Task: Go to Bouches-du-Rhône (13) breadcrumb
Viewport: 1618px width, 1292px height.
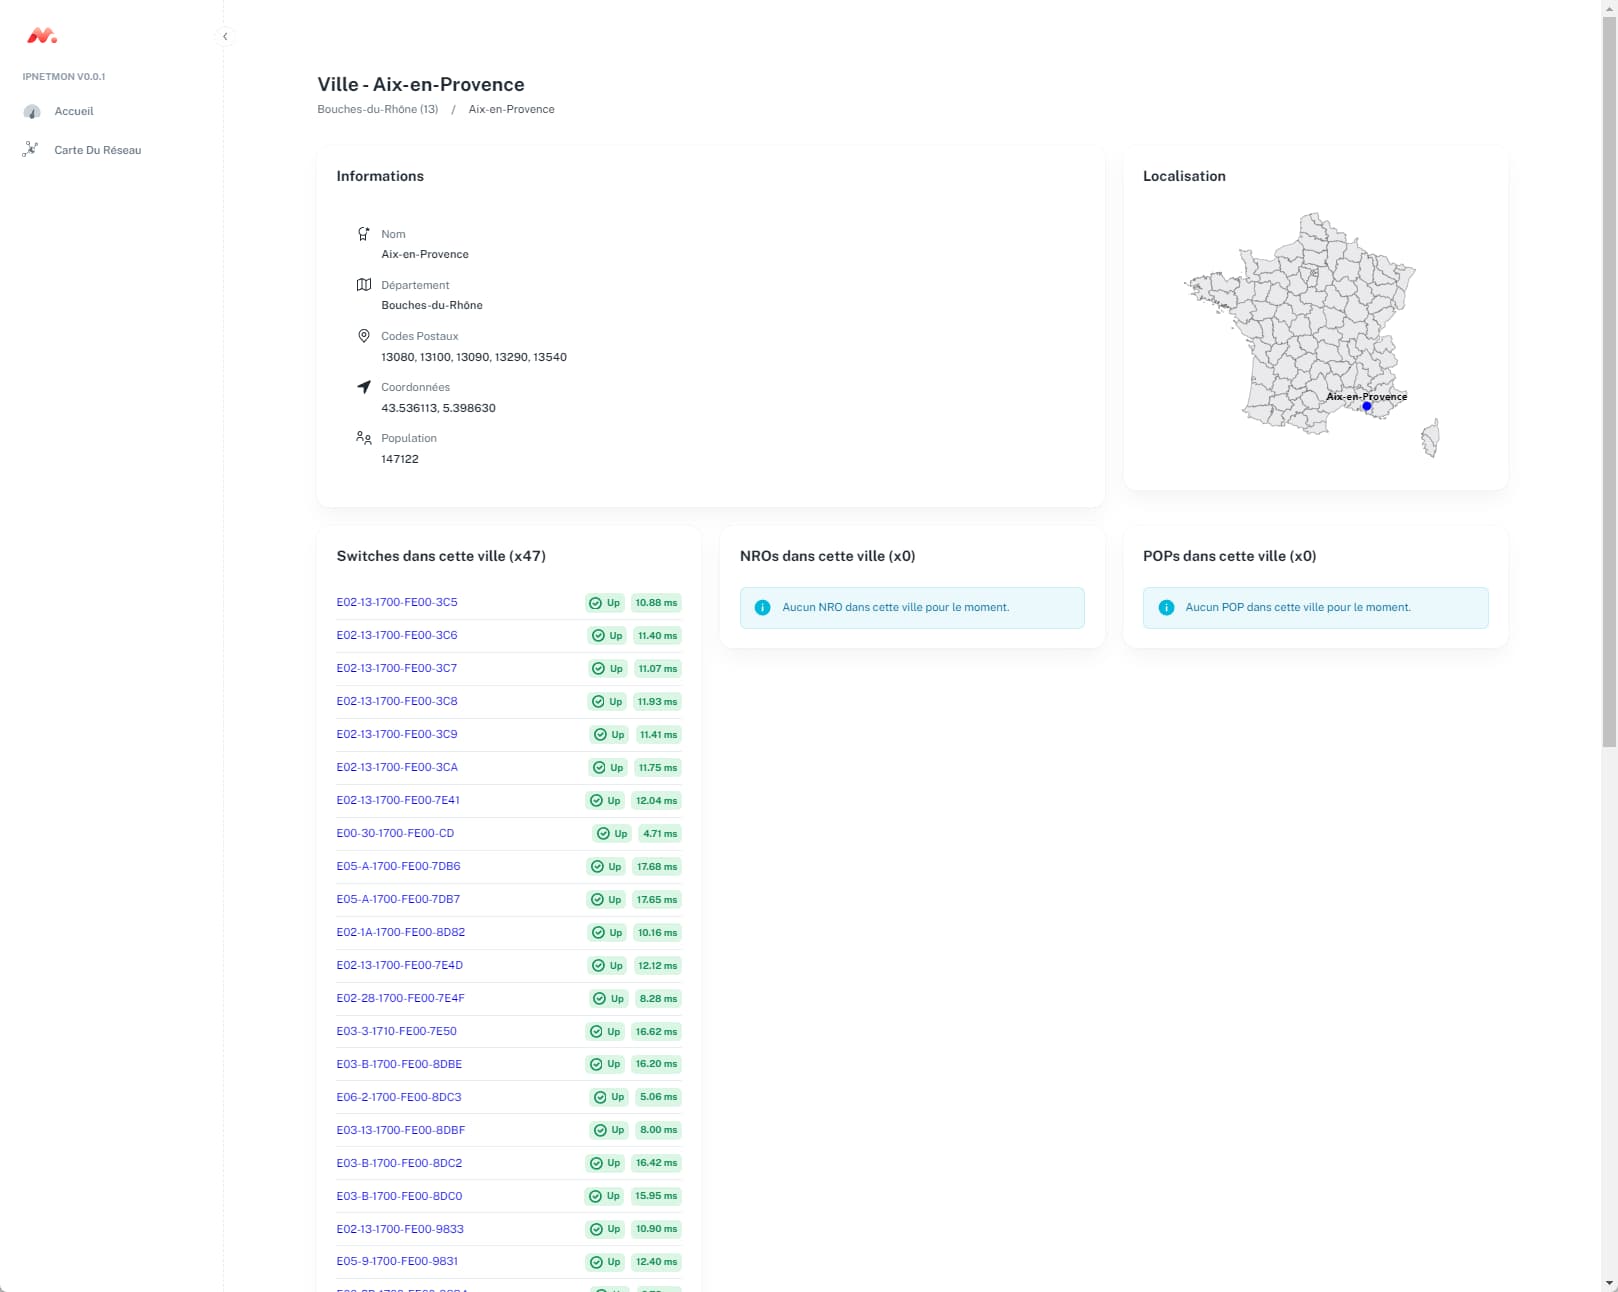Action: pos(377,109)
